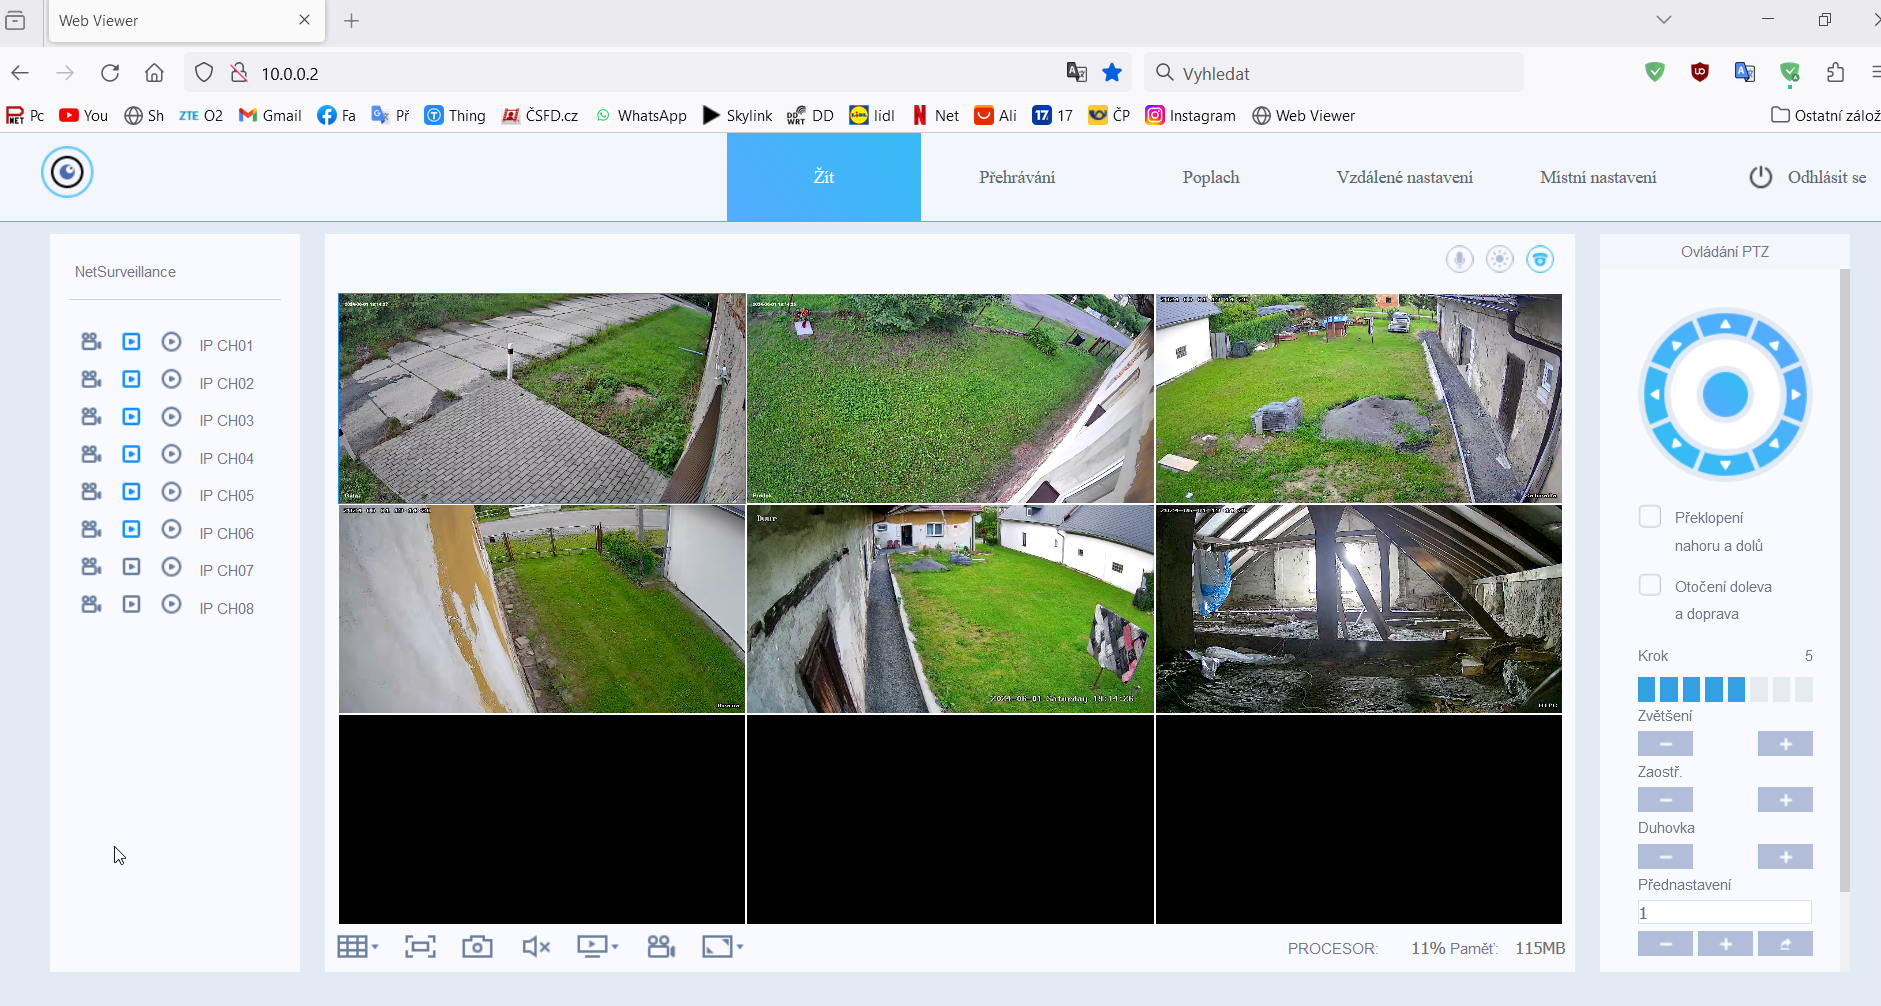Open the Vzdálené nastavení tab

click(x=1404, y=177)
